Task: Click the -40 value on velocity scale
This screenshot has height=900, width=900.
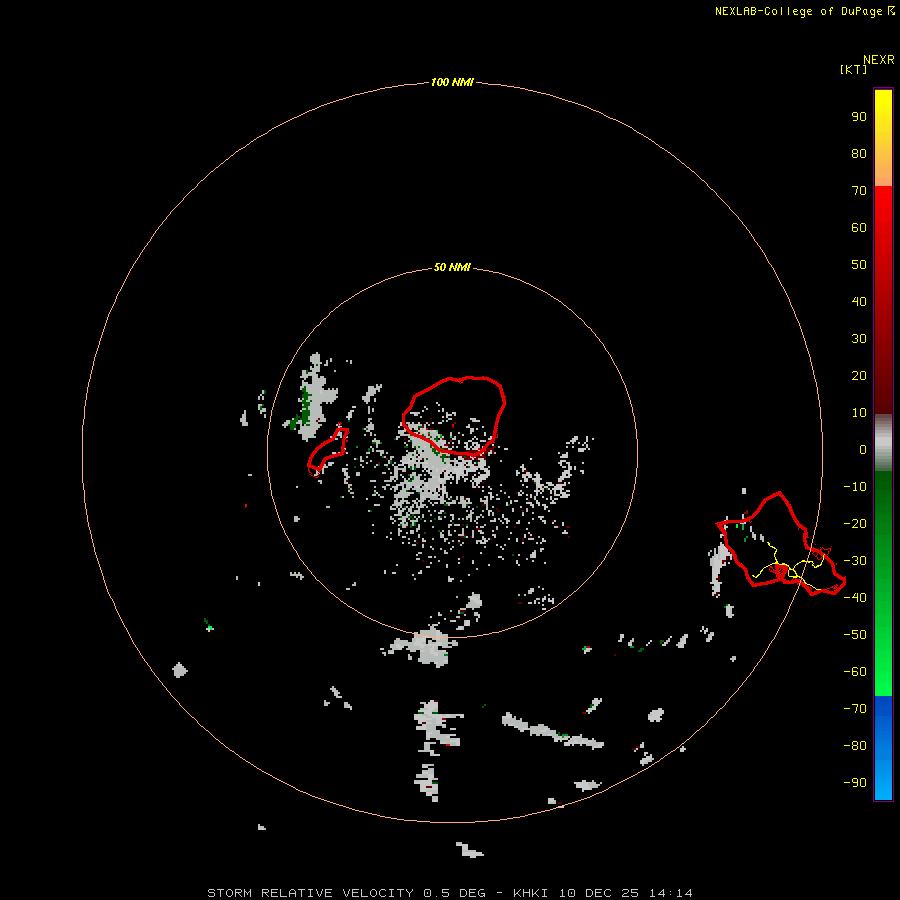Action: pyautogui.click(x=855, y=598)
